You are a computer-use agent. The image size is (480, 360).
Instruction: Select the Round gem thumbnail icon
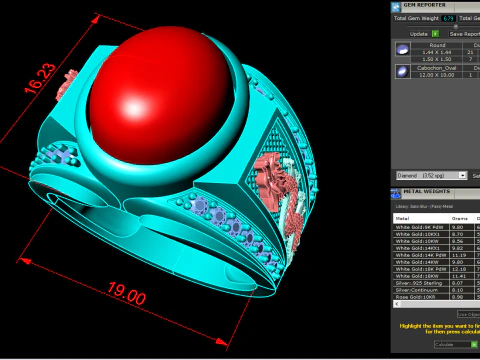click(x=403, y=49)
